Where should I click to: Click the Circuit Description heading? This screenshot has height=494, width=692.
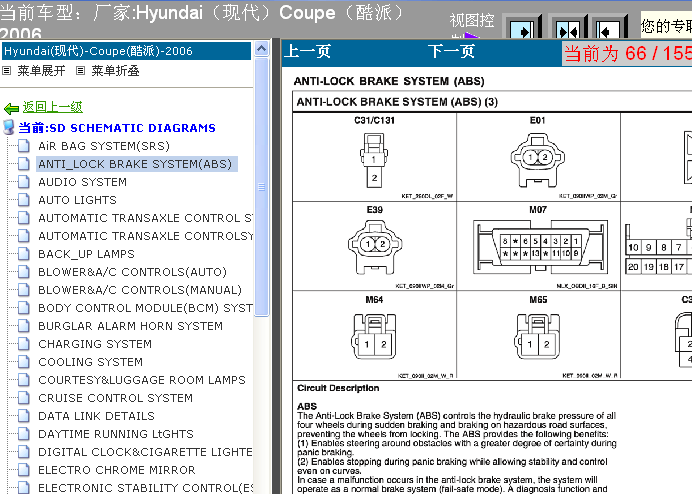pyautogui.click(x=338, y=388)
